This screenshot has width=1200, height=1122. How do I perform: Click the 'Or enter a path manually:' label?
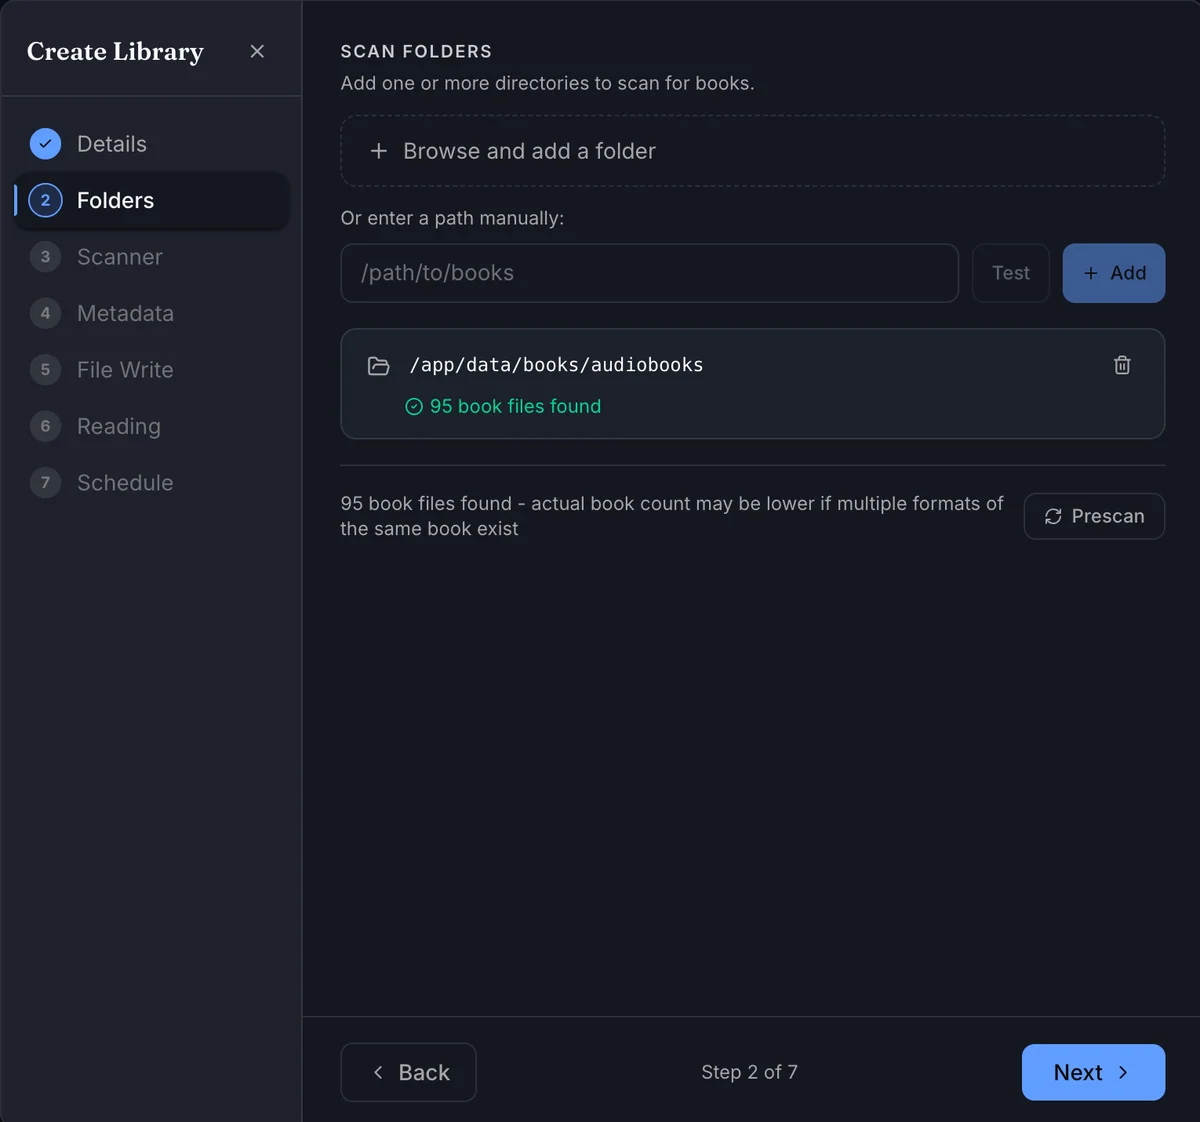[452, 218]
